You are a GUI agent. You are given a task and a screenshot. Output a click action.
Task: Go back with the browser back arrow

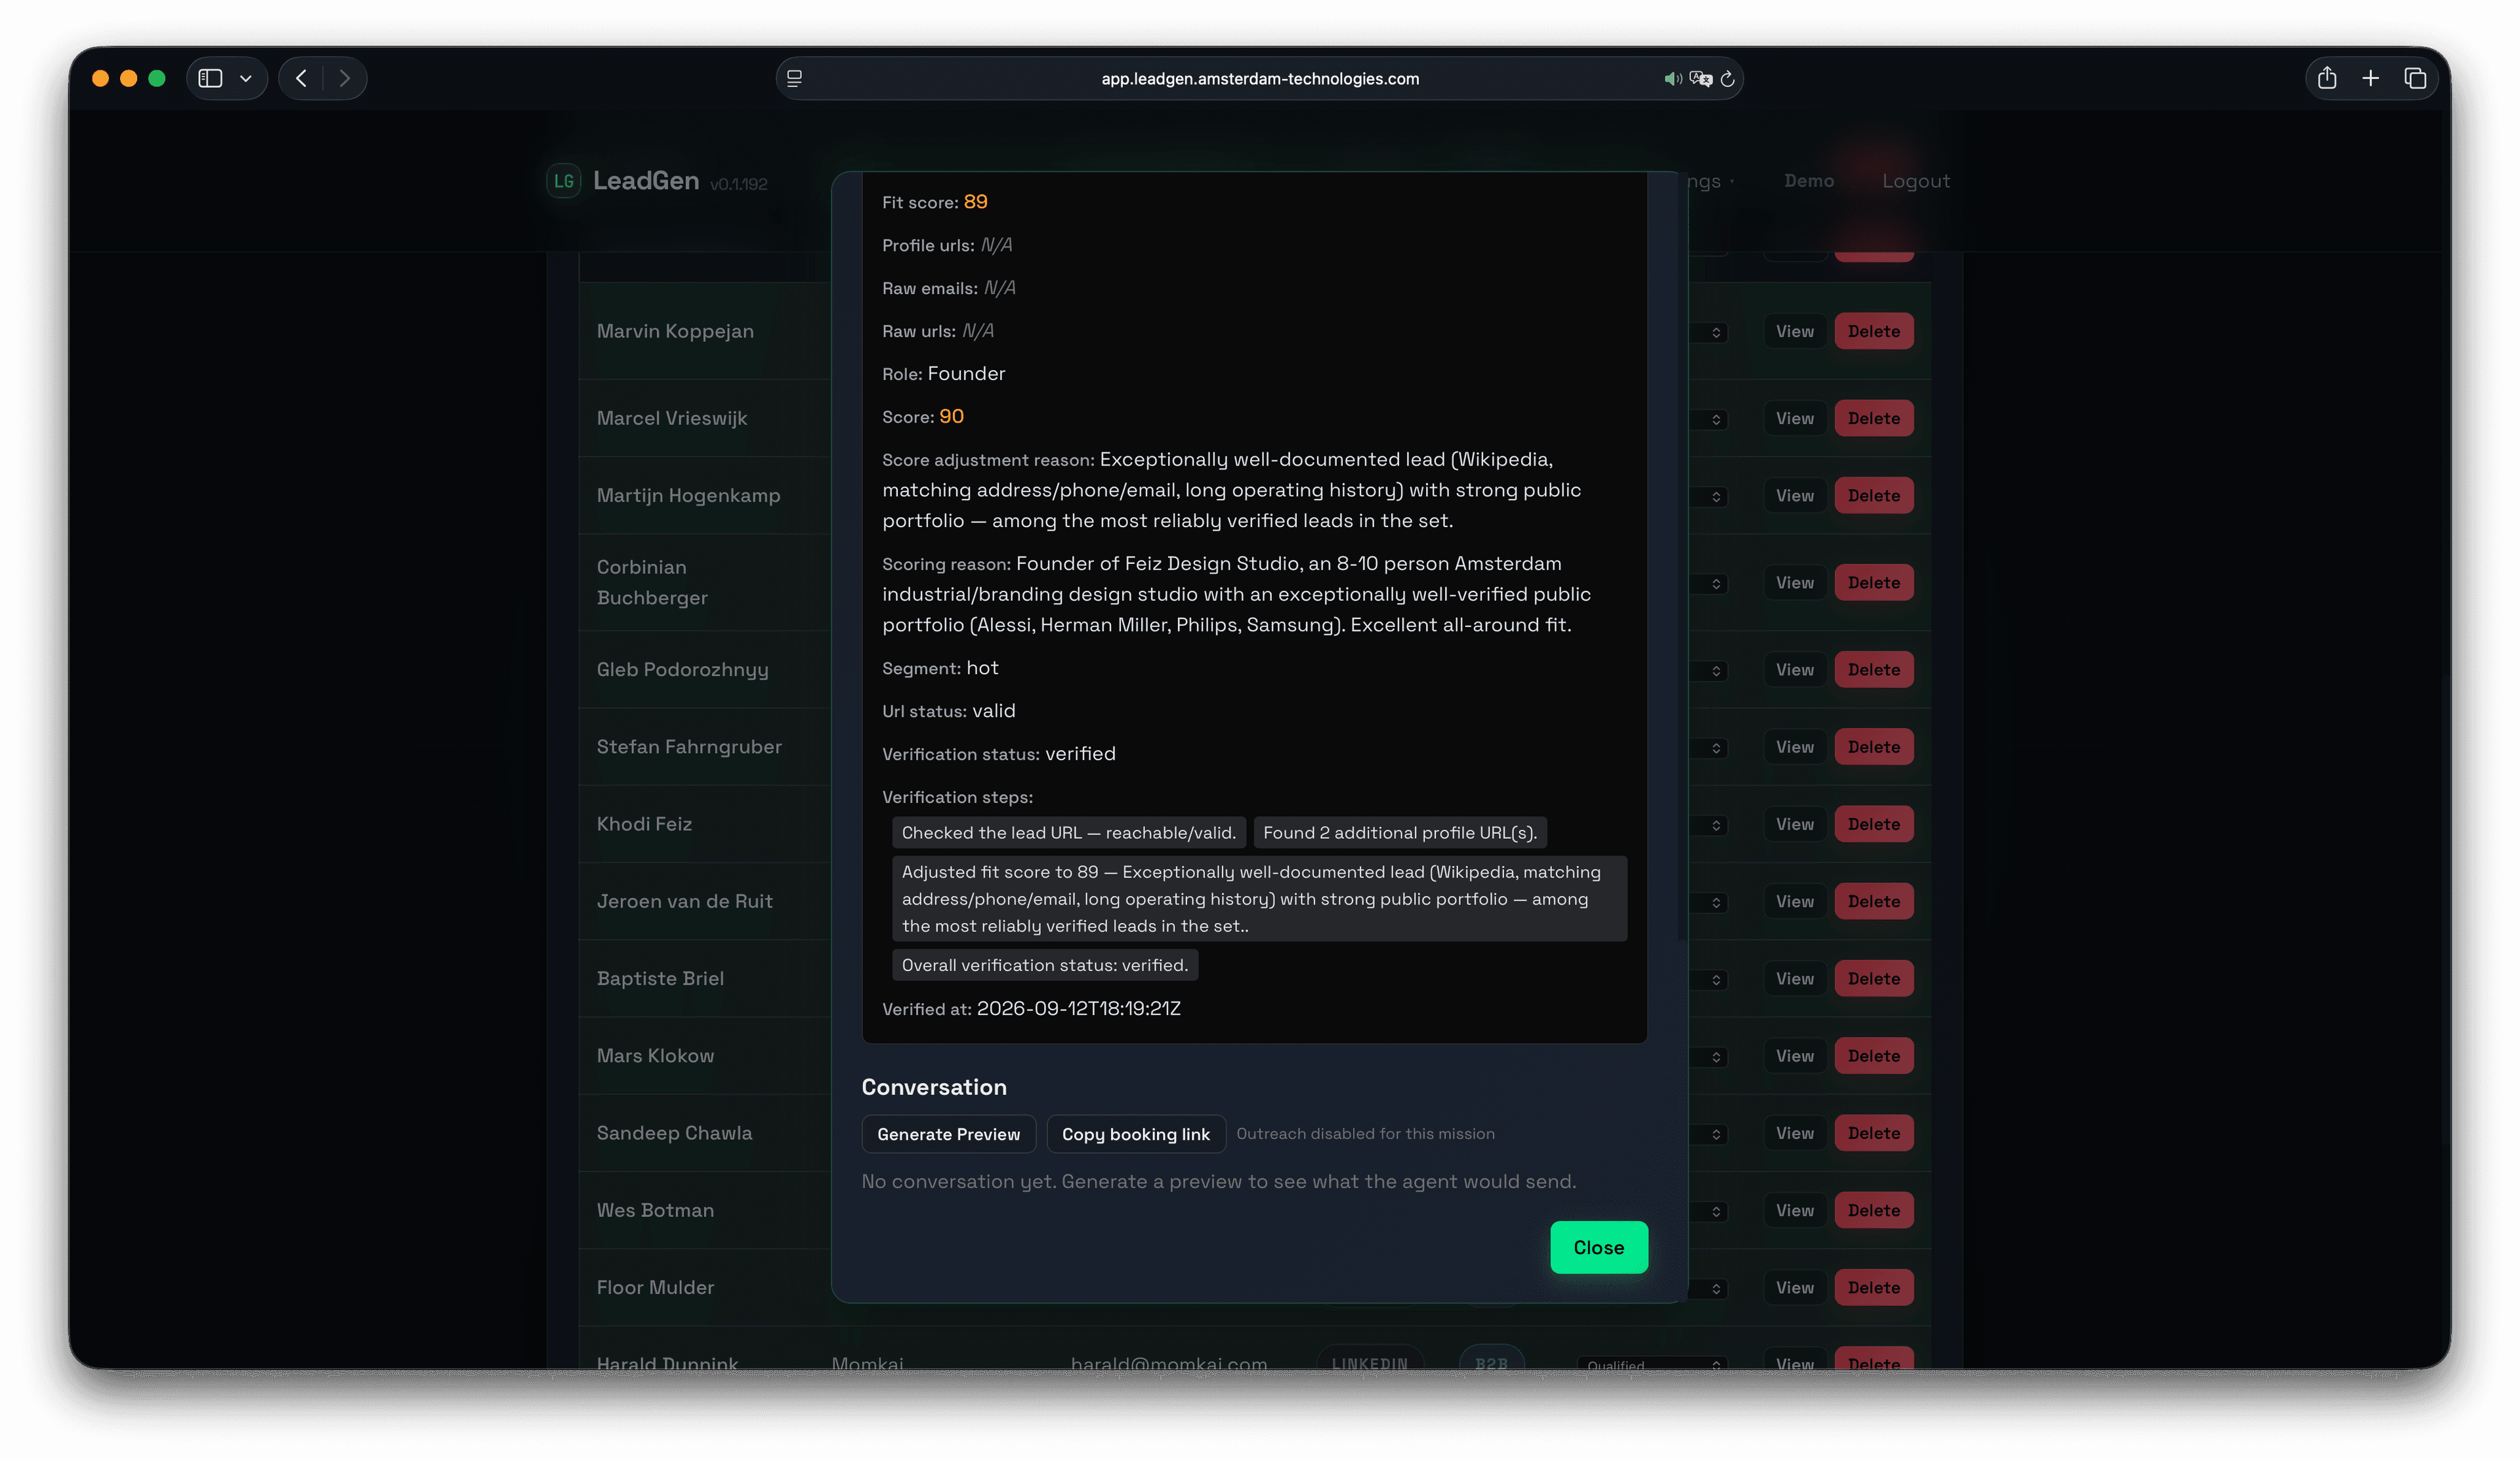(x=301, y=78)
